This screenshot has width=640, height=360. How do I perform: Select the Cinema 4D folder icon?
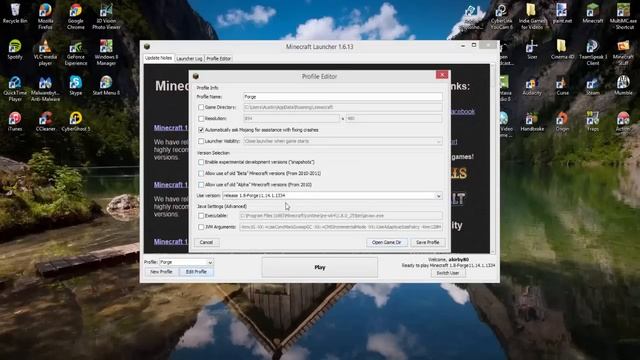coord(562,49)
